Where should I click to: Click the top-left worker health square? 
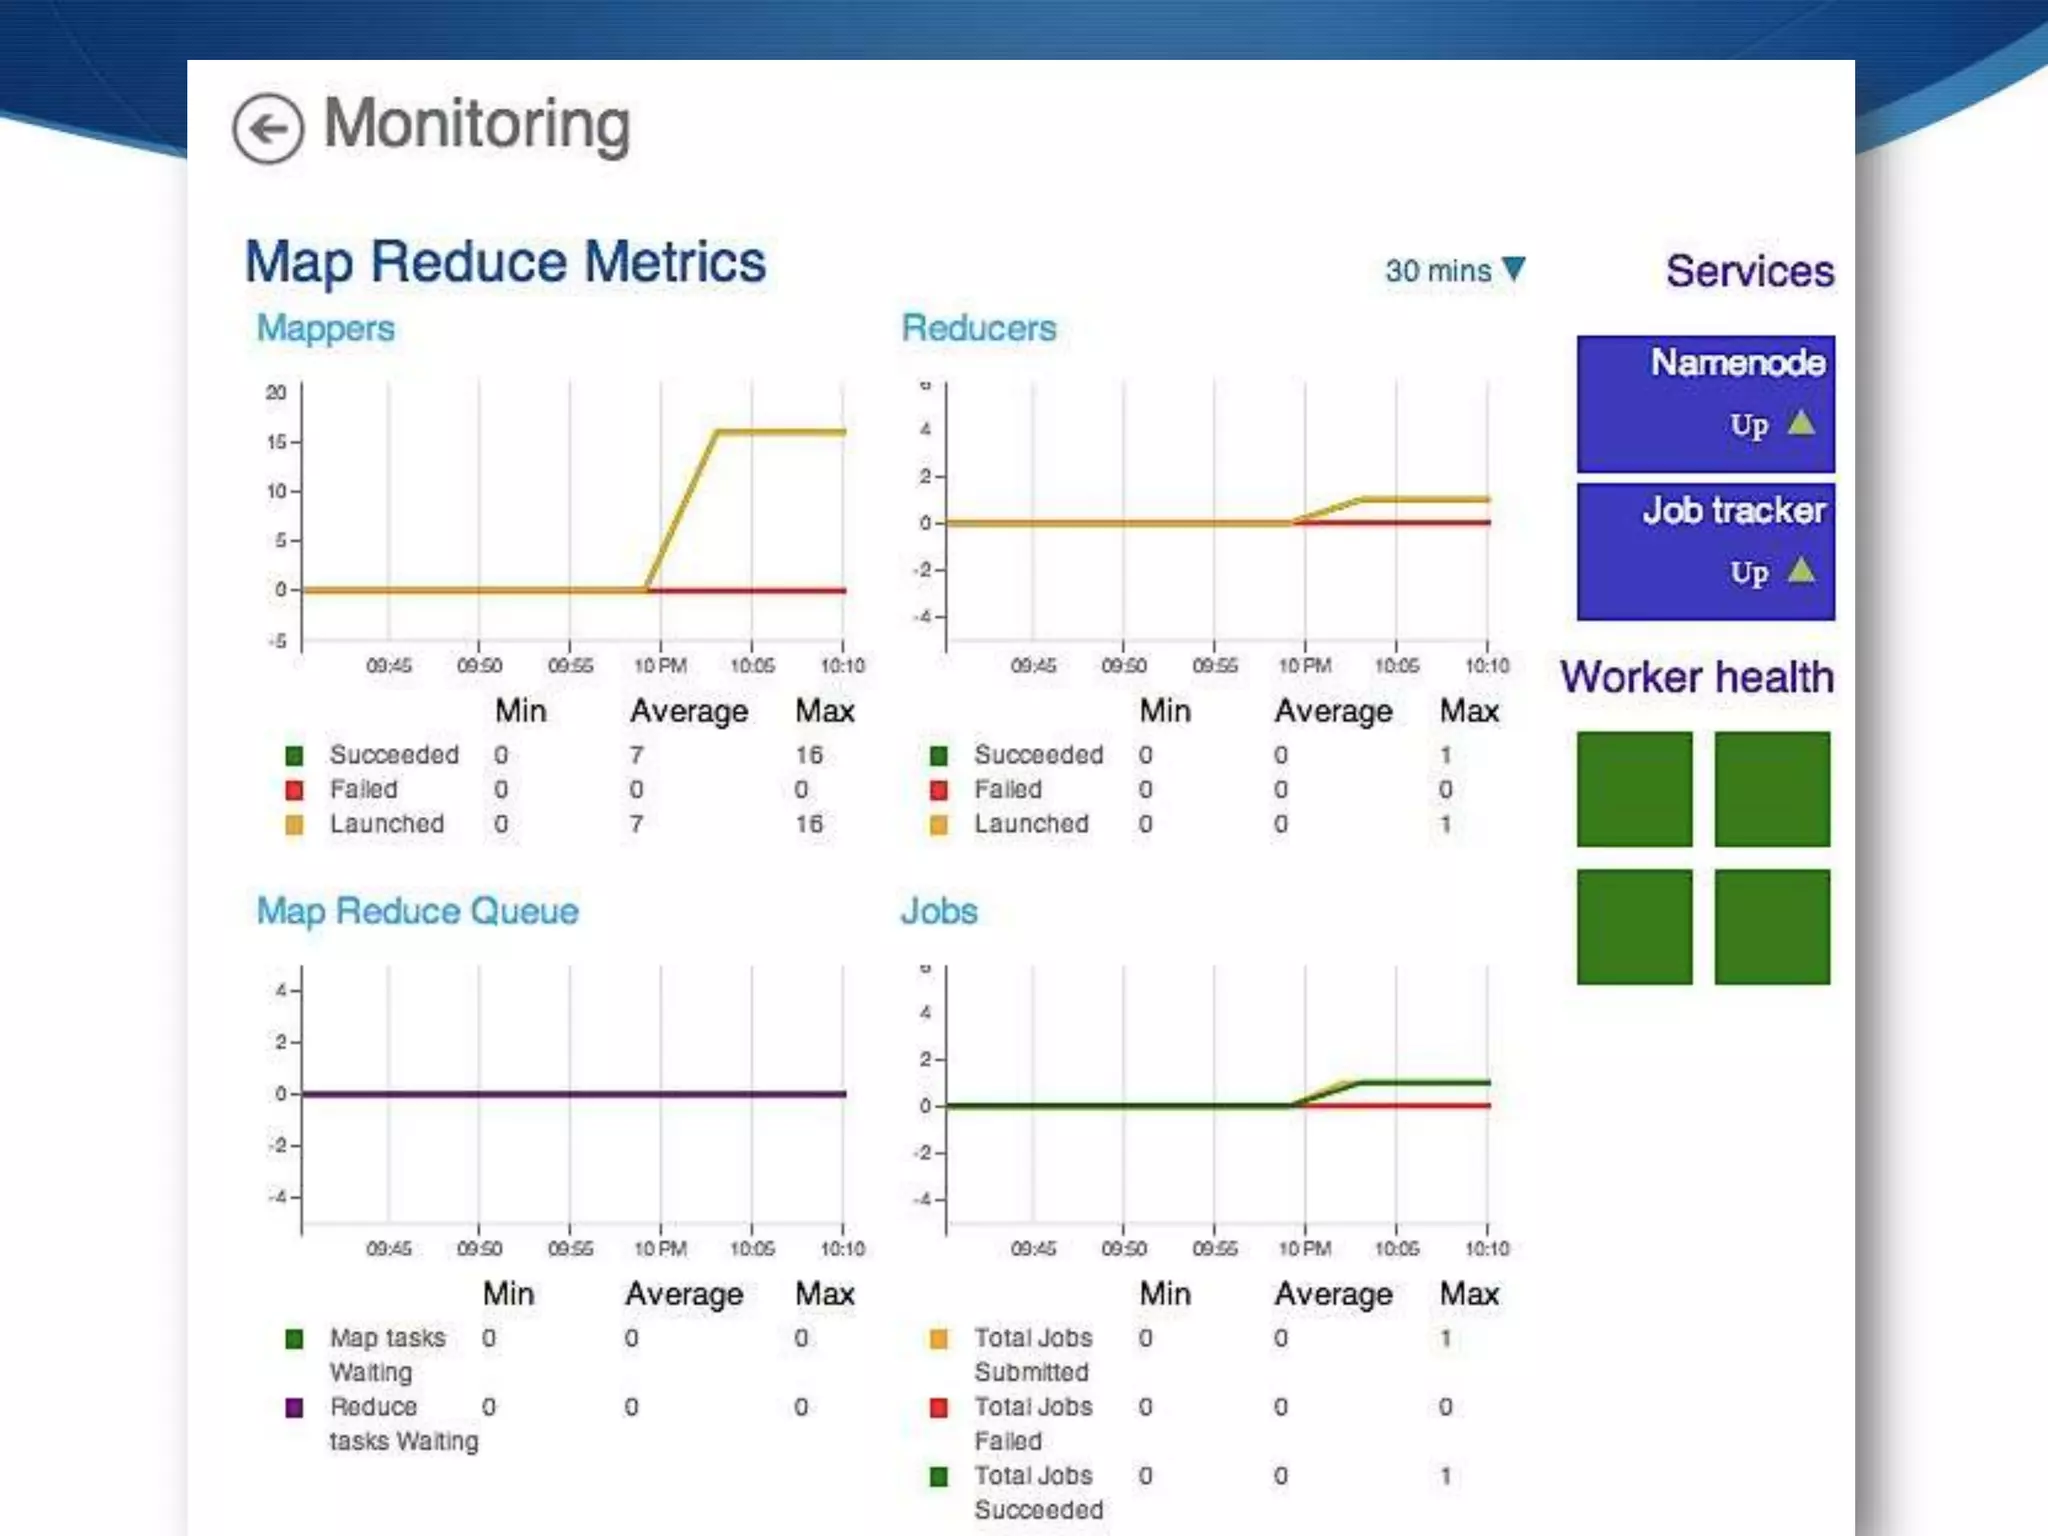click(x=1634, y=789)
